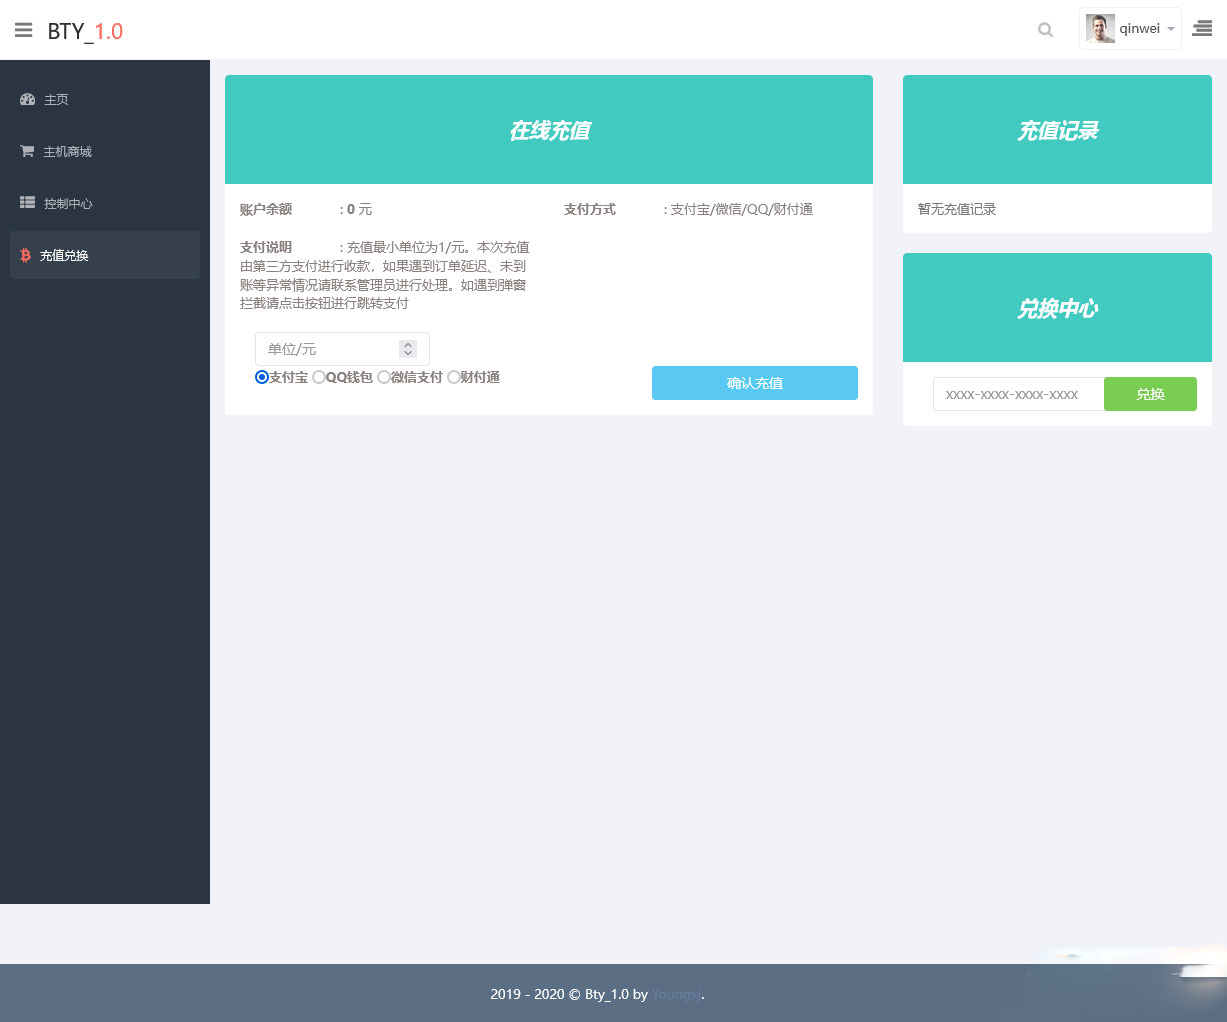Click the qinwei user avatar picture
This screenshot has width=1227, height=1022.
(1100, 29)
